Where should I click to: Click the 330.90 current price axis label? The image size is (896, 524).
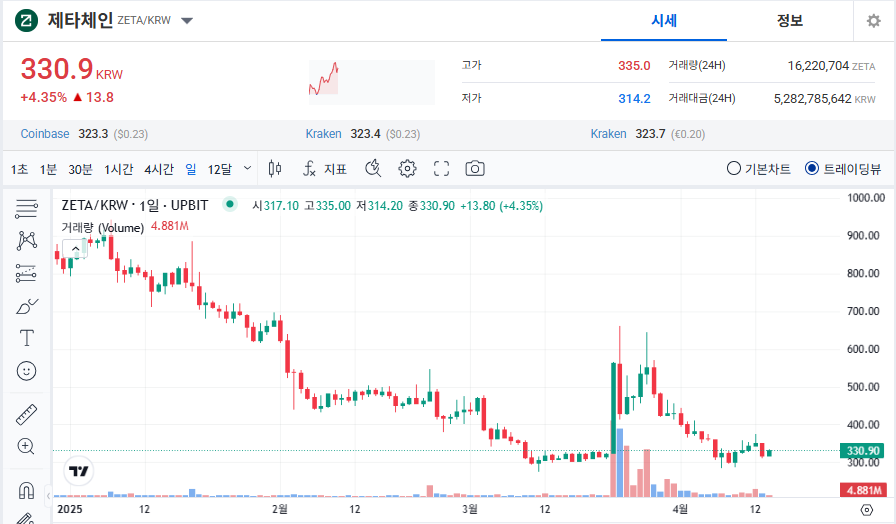click(862, 450)
